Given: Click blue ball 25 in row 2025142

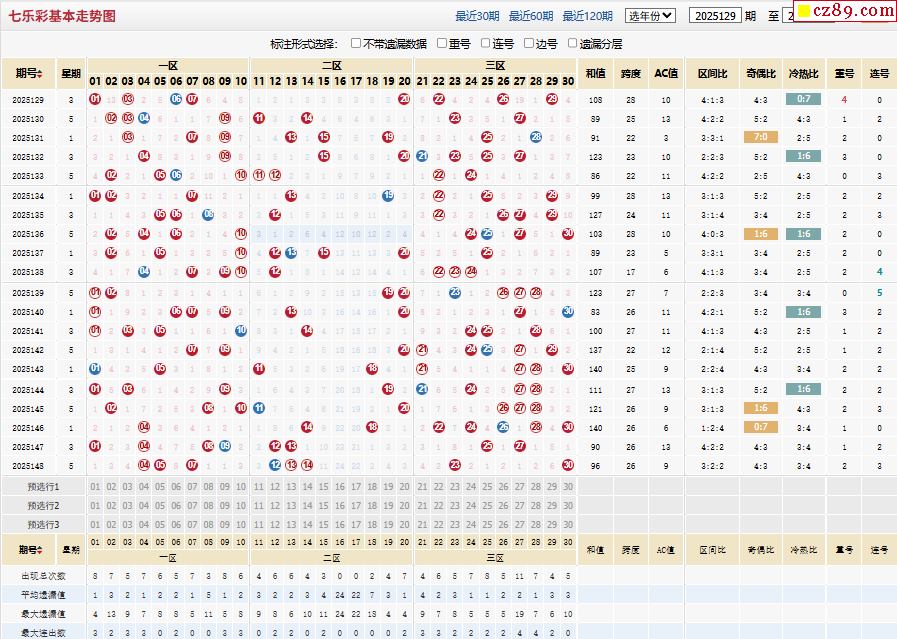Looking at the screenshot, I should (x=487, y=350).
